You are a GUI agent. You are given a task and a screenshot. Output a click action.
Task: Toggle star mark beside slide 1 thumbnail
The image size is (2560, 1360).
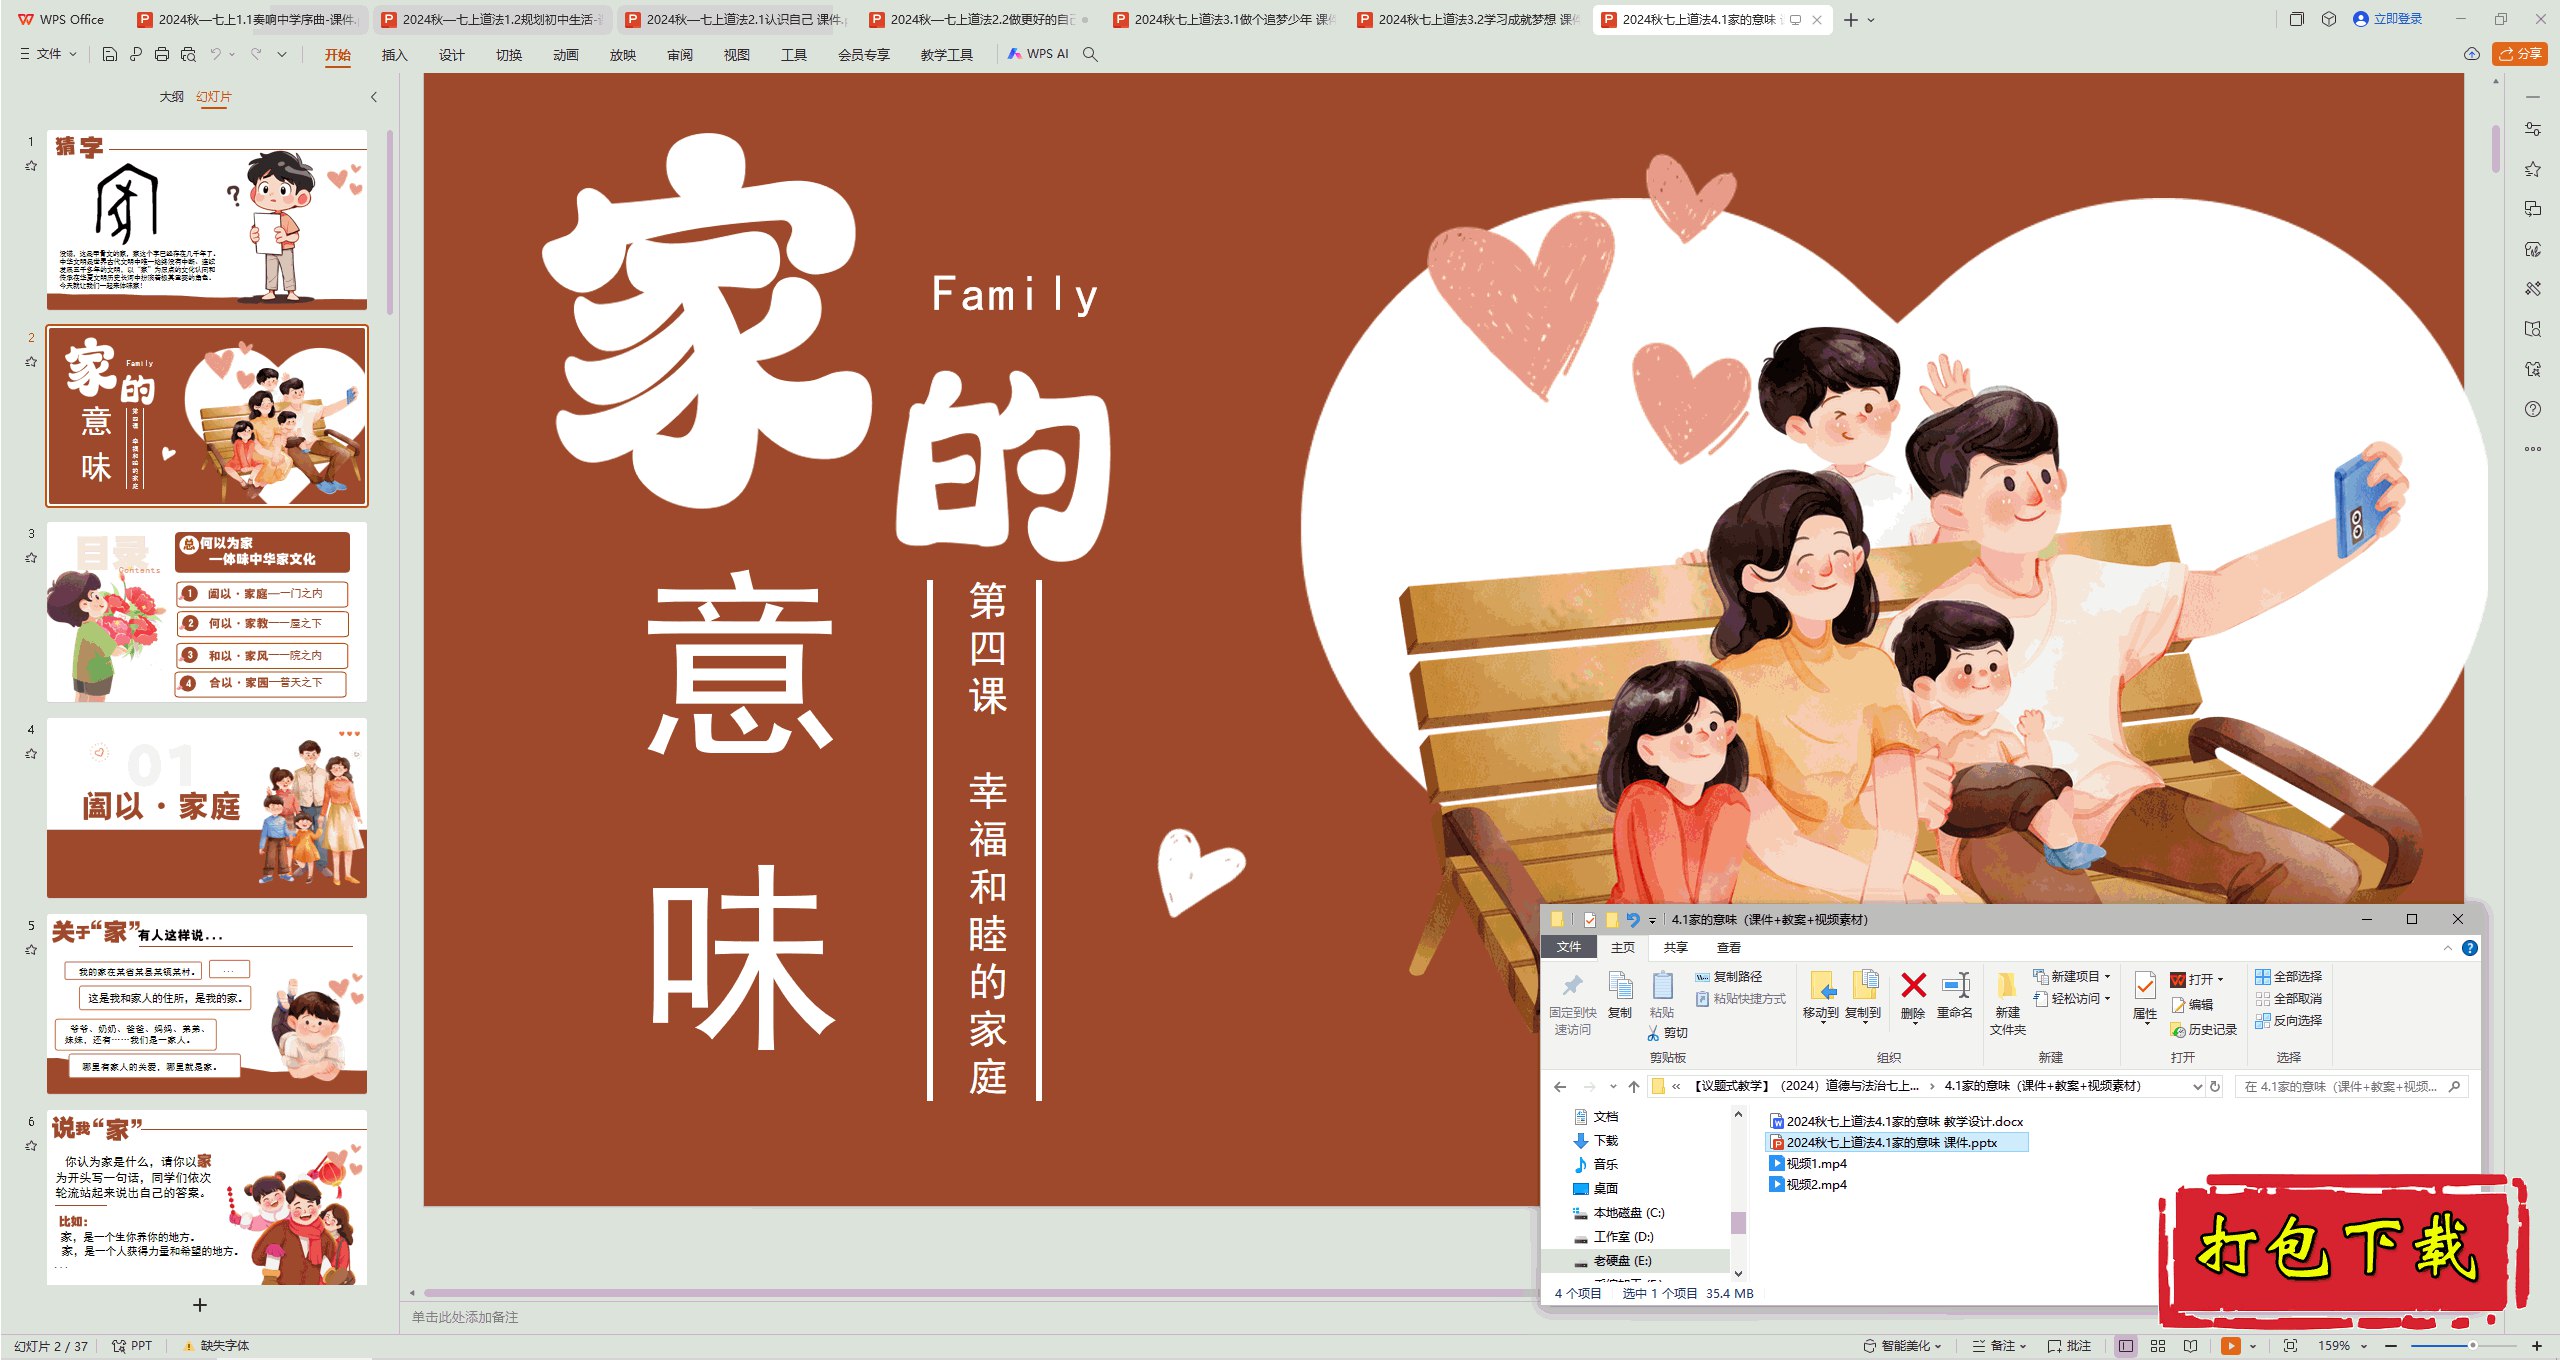tap(31, 166)
